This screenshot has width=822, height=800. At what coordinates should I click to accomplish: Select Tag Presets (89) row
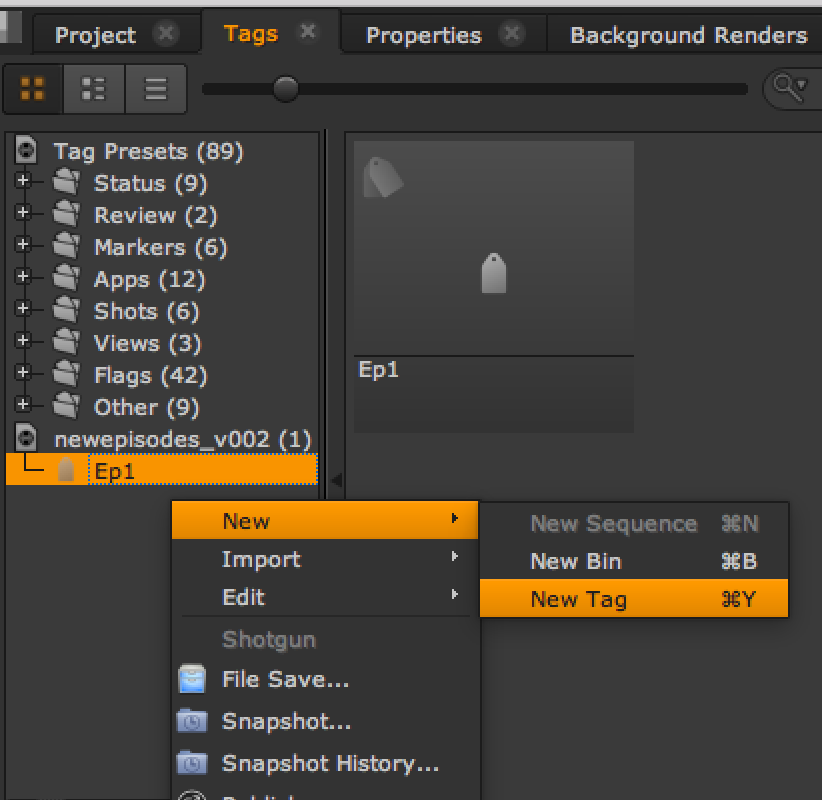click(x=163, y=151)
